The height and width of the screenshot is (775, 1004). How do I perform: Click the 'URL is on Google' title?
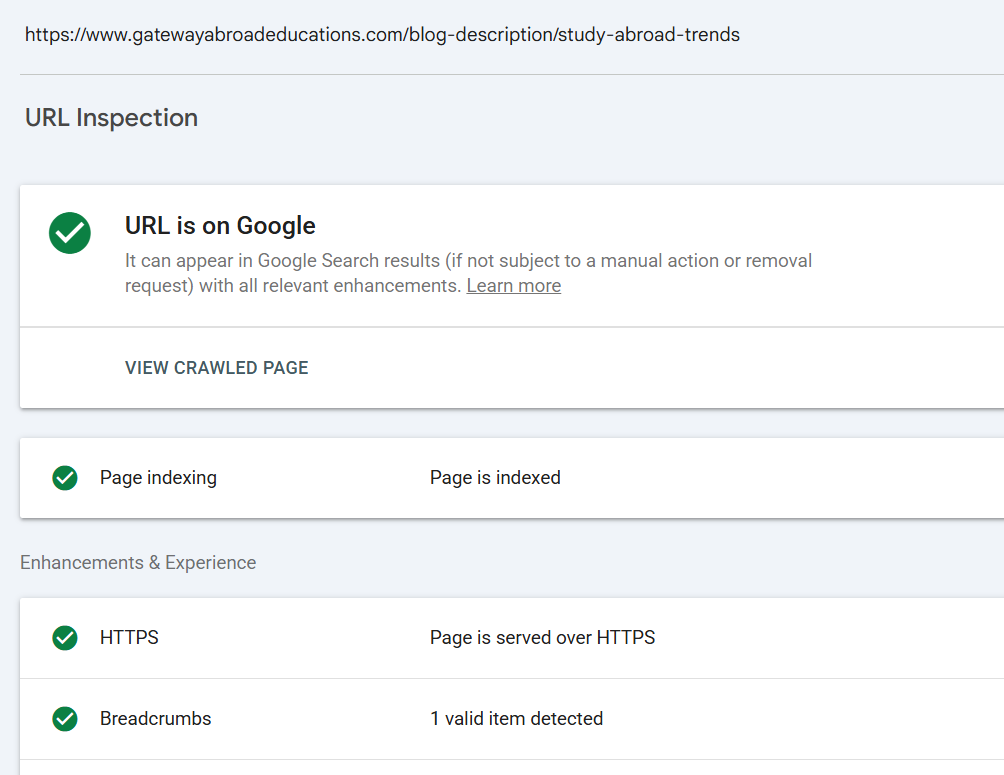click(220, 226)
